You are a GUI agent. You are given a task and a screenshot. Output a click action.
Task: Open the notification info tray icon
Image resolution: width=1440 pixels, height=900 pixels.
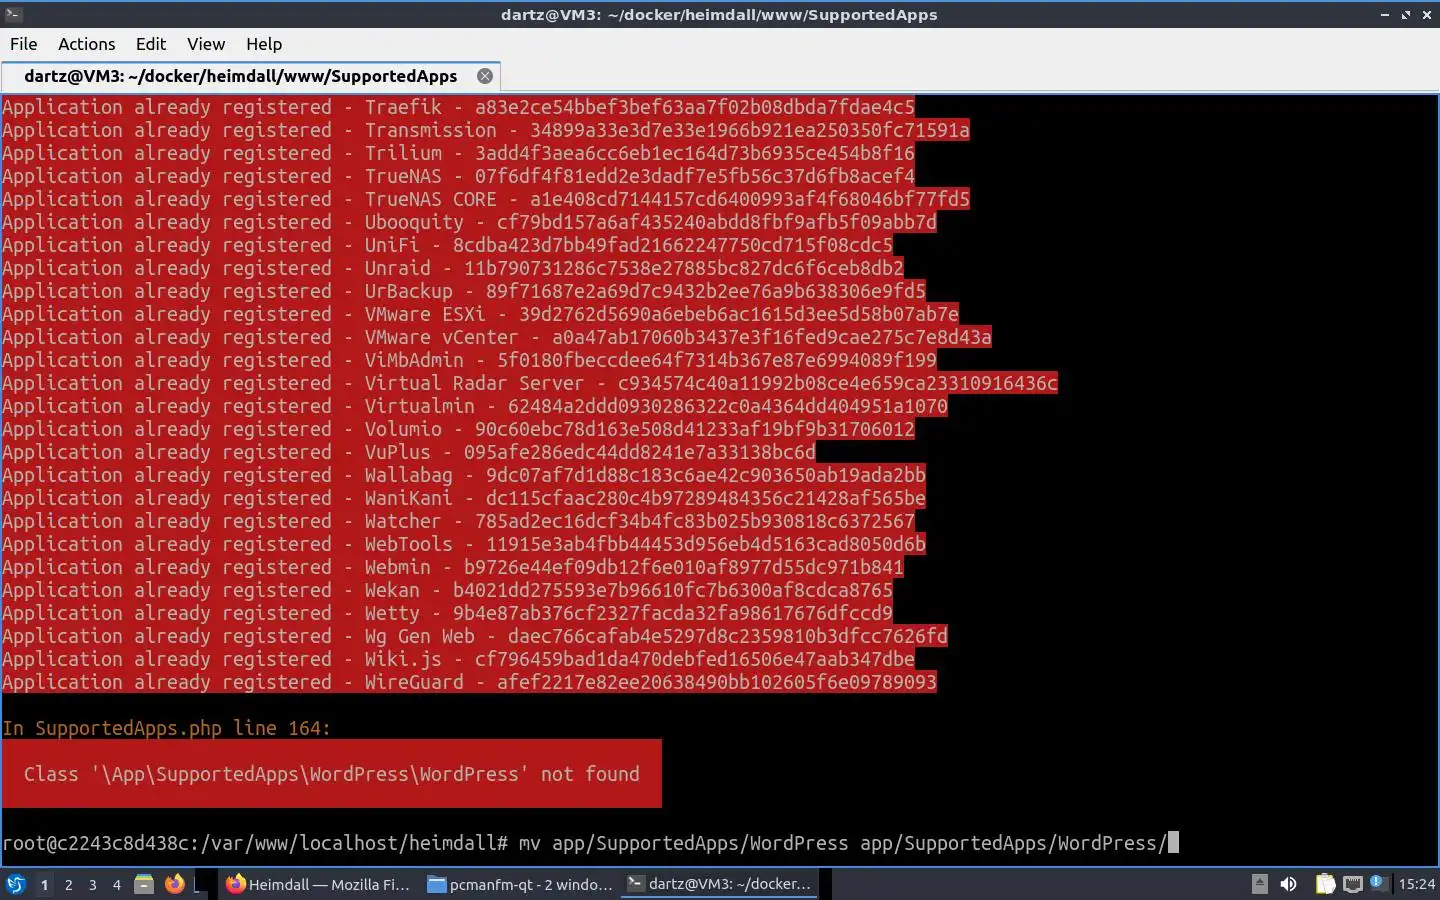tap(1378, 882)
